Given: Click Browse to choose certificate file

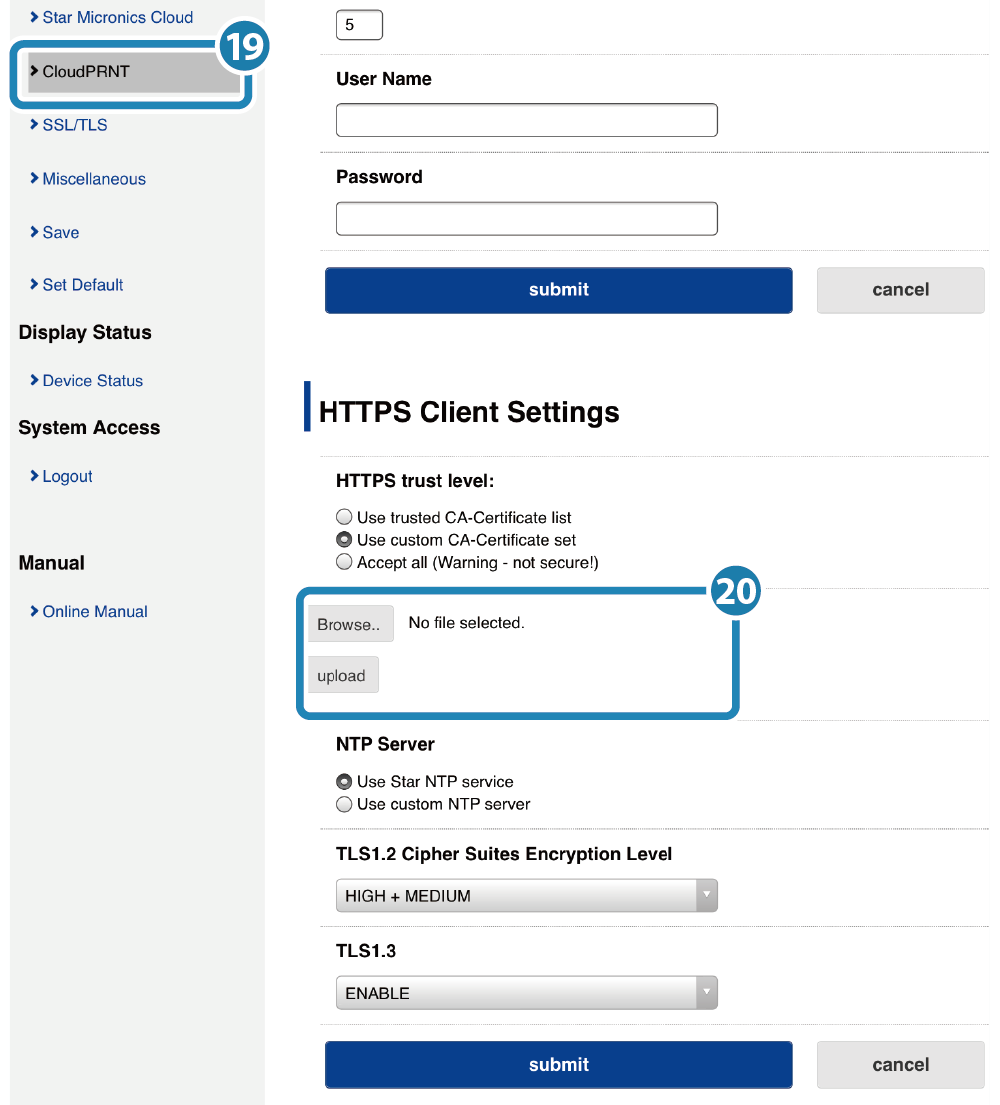Looking at the screenshot, I should tap(349, 624).
